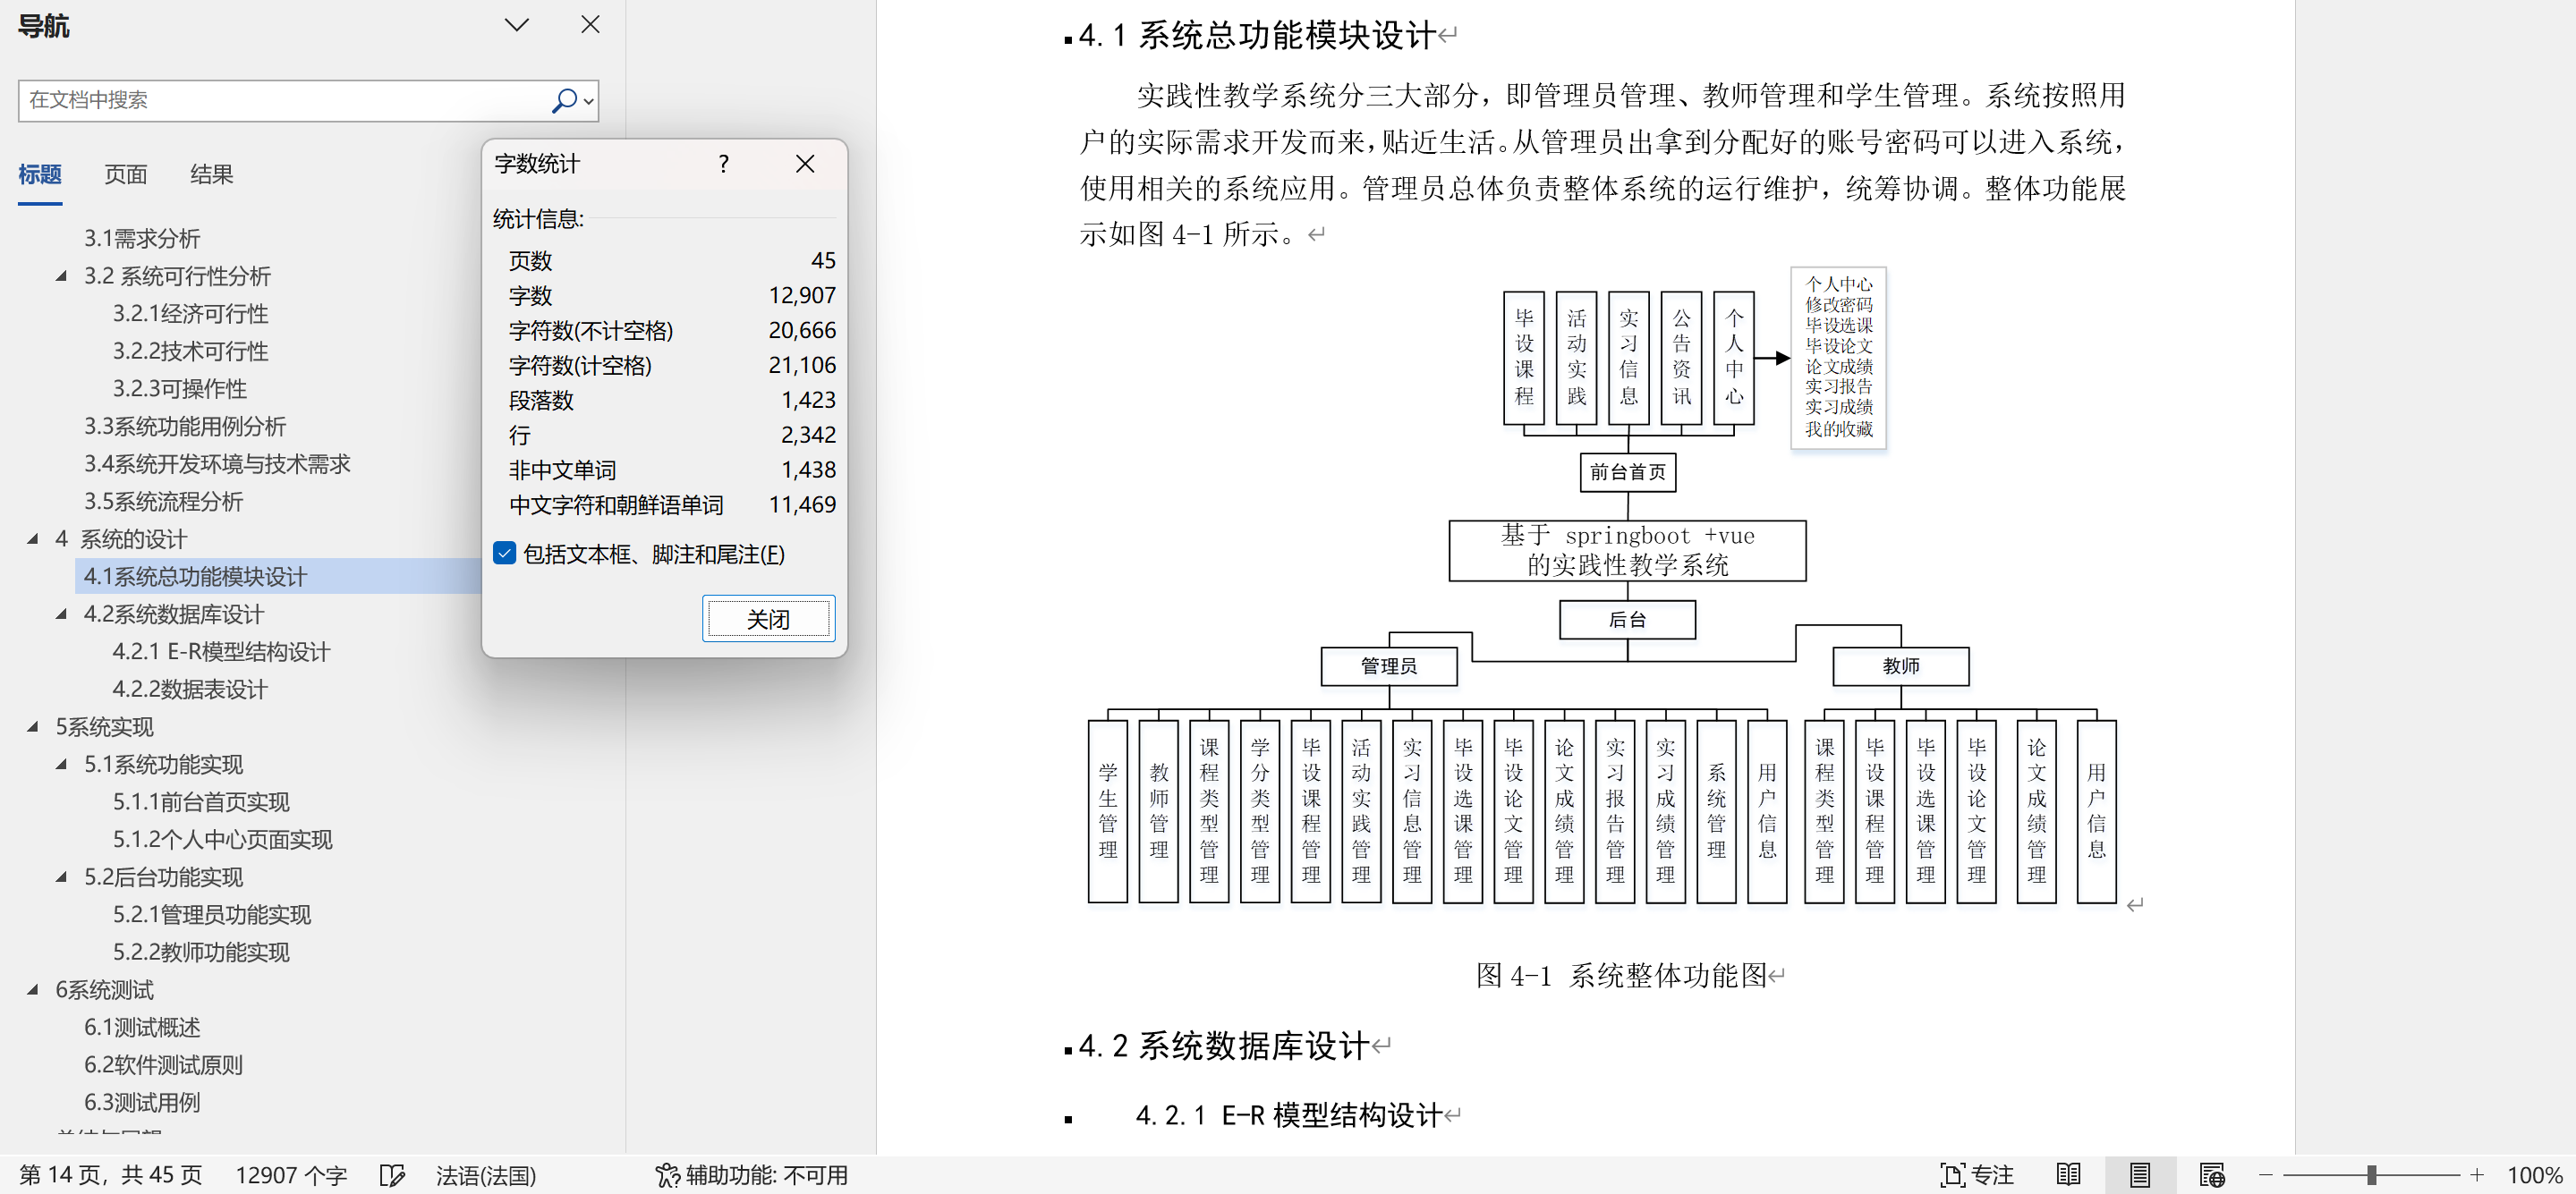Click the 100% zoom level
This screenshot has width=2576, height=1194.
point(2534,1175)
